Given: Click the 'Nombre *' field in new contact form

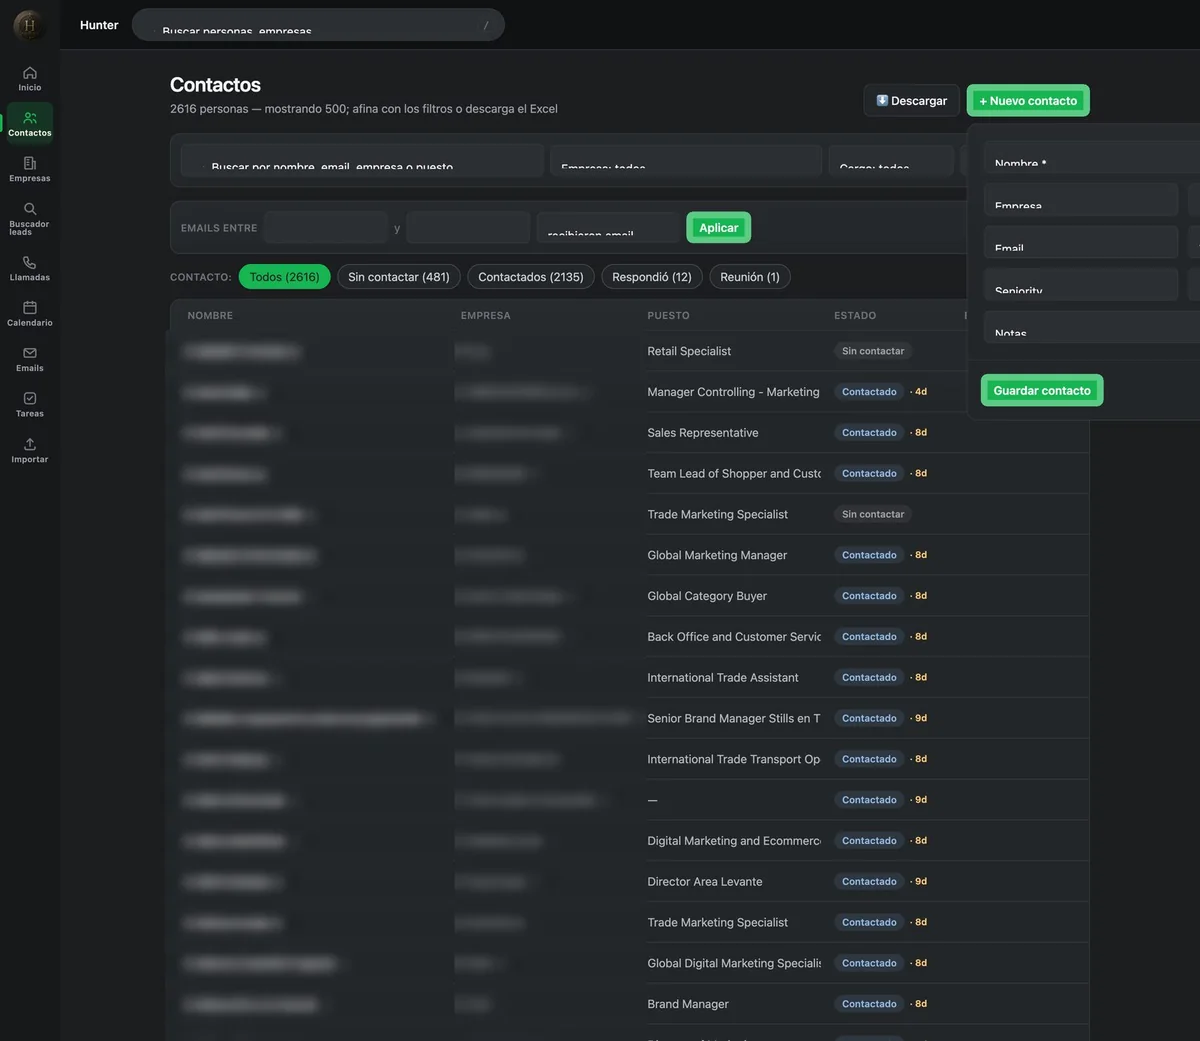Looking at the screenshot, I should tap(1091, 157).
